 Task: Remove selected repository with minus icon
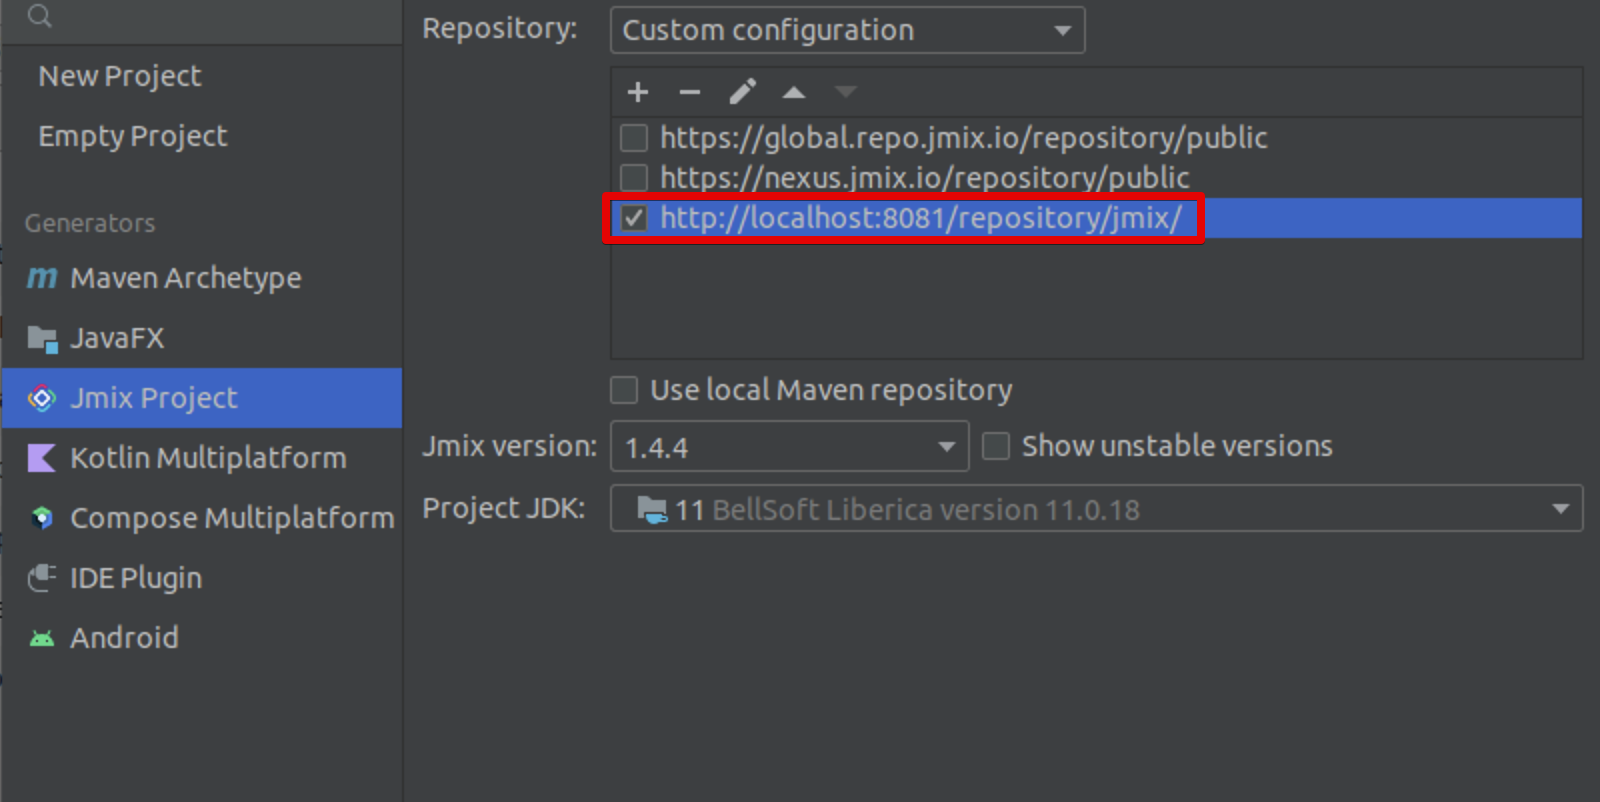click(x=689, y=92)
